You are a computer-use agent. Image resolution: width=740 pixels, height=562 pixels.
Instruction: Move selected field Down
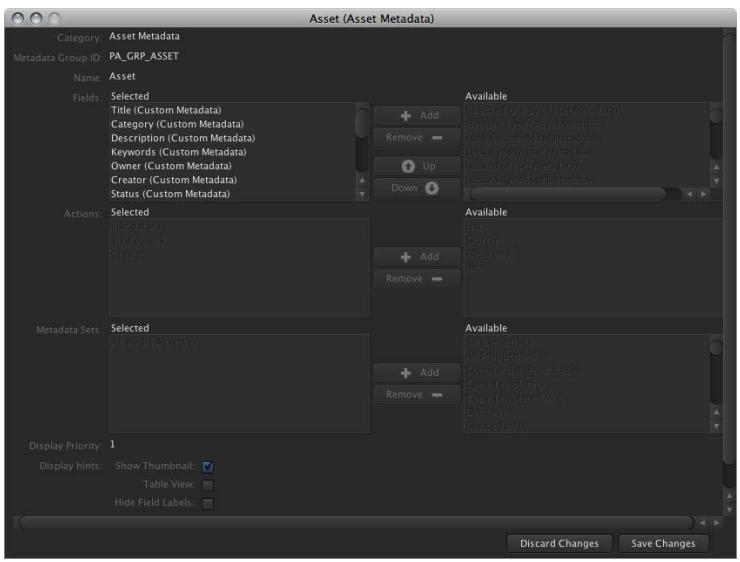tap(417, 188)
